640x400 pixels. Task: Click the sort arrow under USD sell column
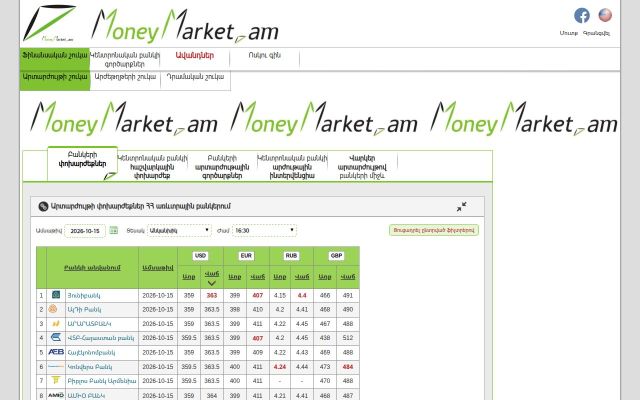(x=211, y=283)
